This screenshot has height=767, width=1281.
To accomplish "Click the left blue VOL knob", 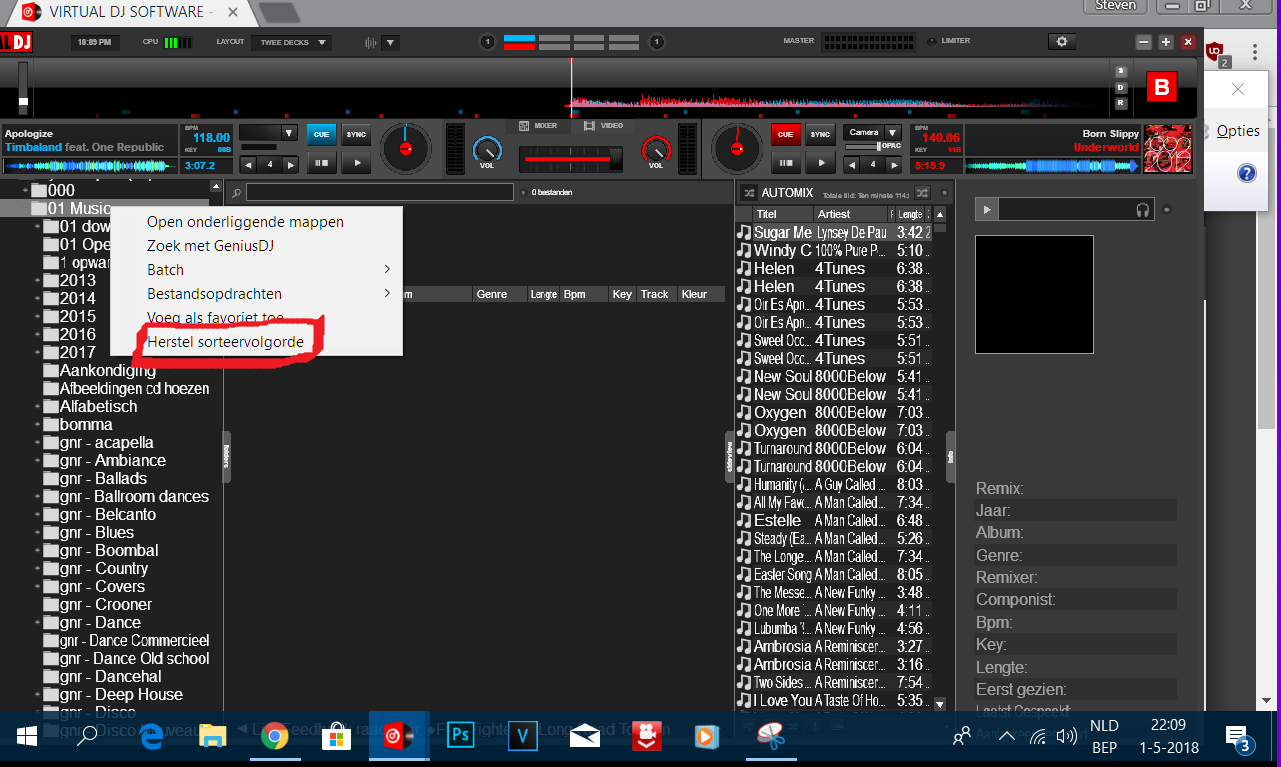I will 487,149.
